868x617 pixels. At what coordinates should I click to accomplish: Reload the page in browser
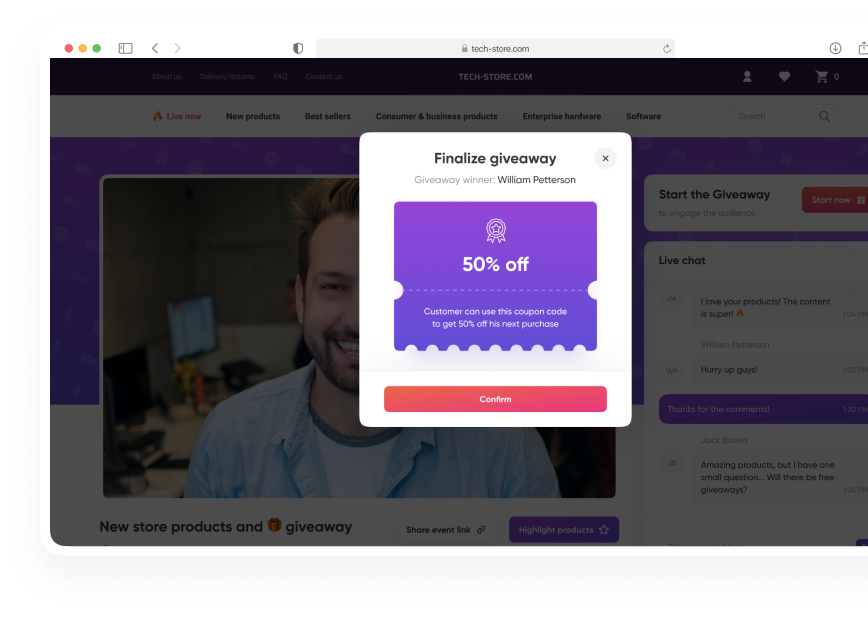pyautogui.click(x=666, y=49)
